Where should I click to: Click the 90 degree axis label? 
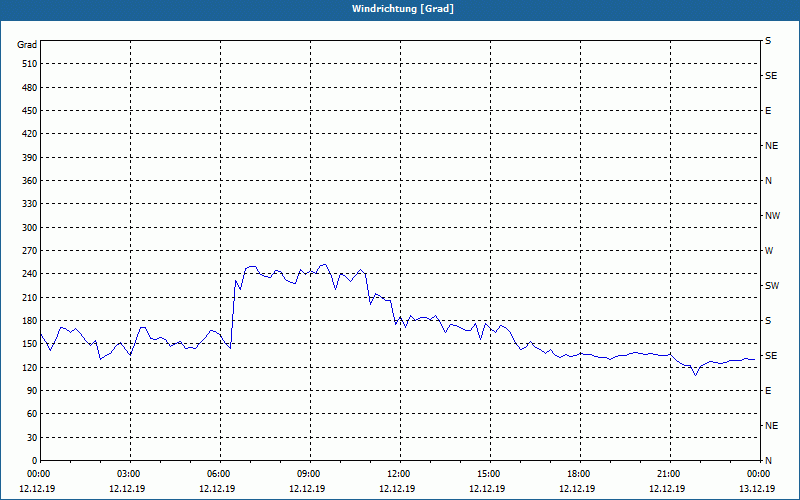point(32,391)
